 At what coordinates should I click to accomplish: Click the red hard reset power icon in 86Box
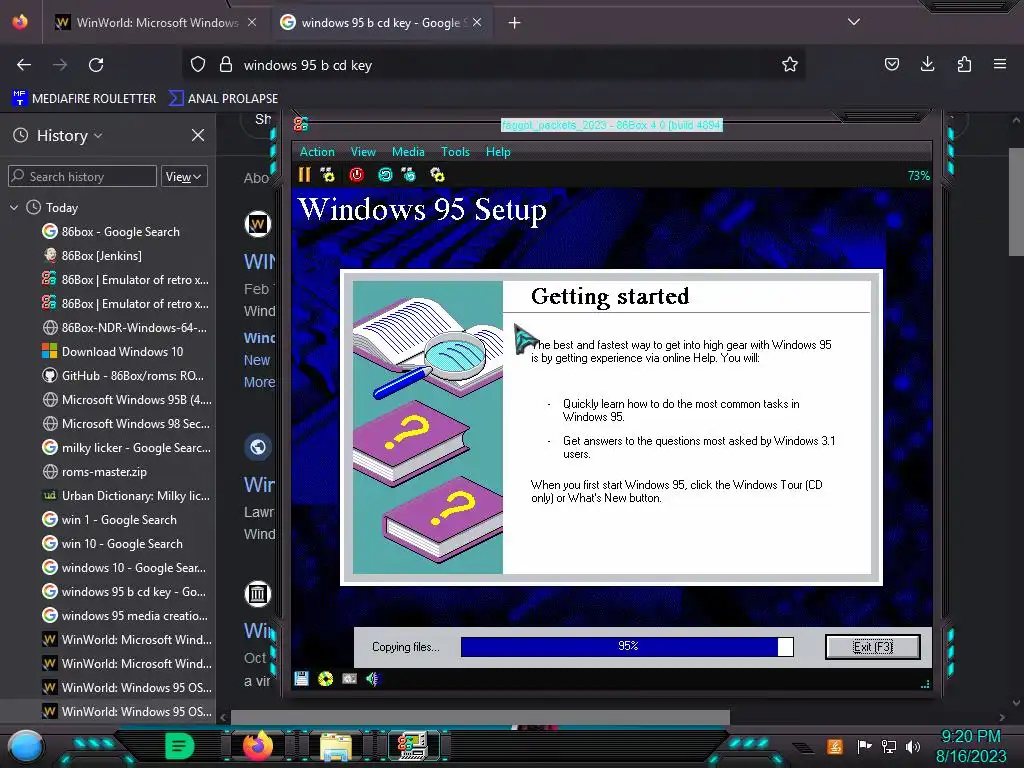click(x=356, y=174)
